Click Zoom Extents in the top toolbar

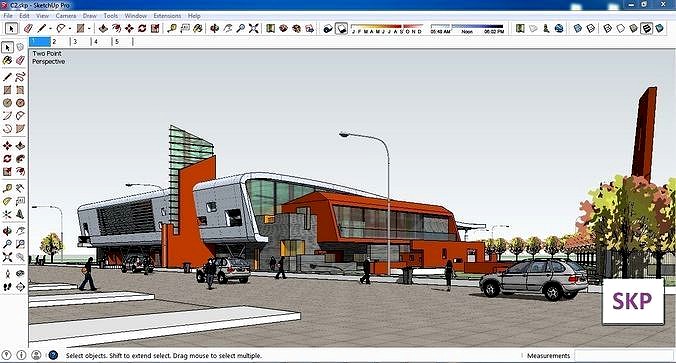coord(254,28)
